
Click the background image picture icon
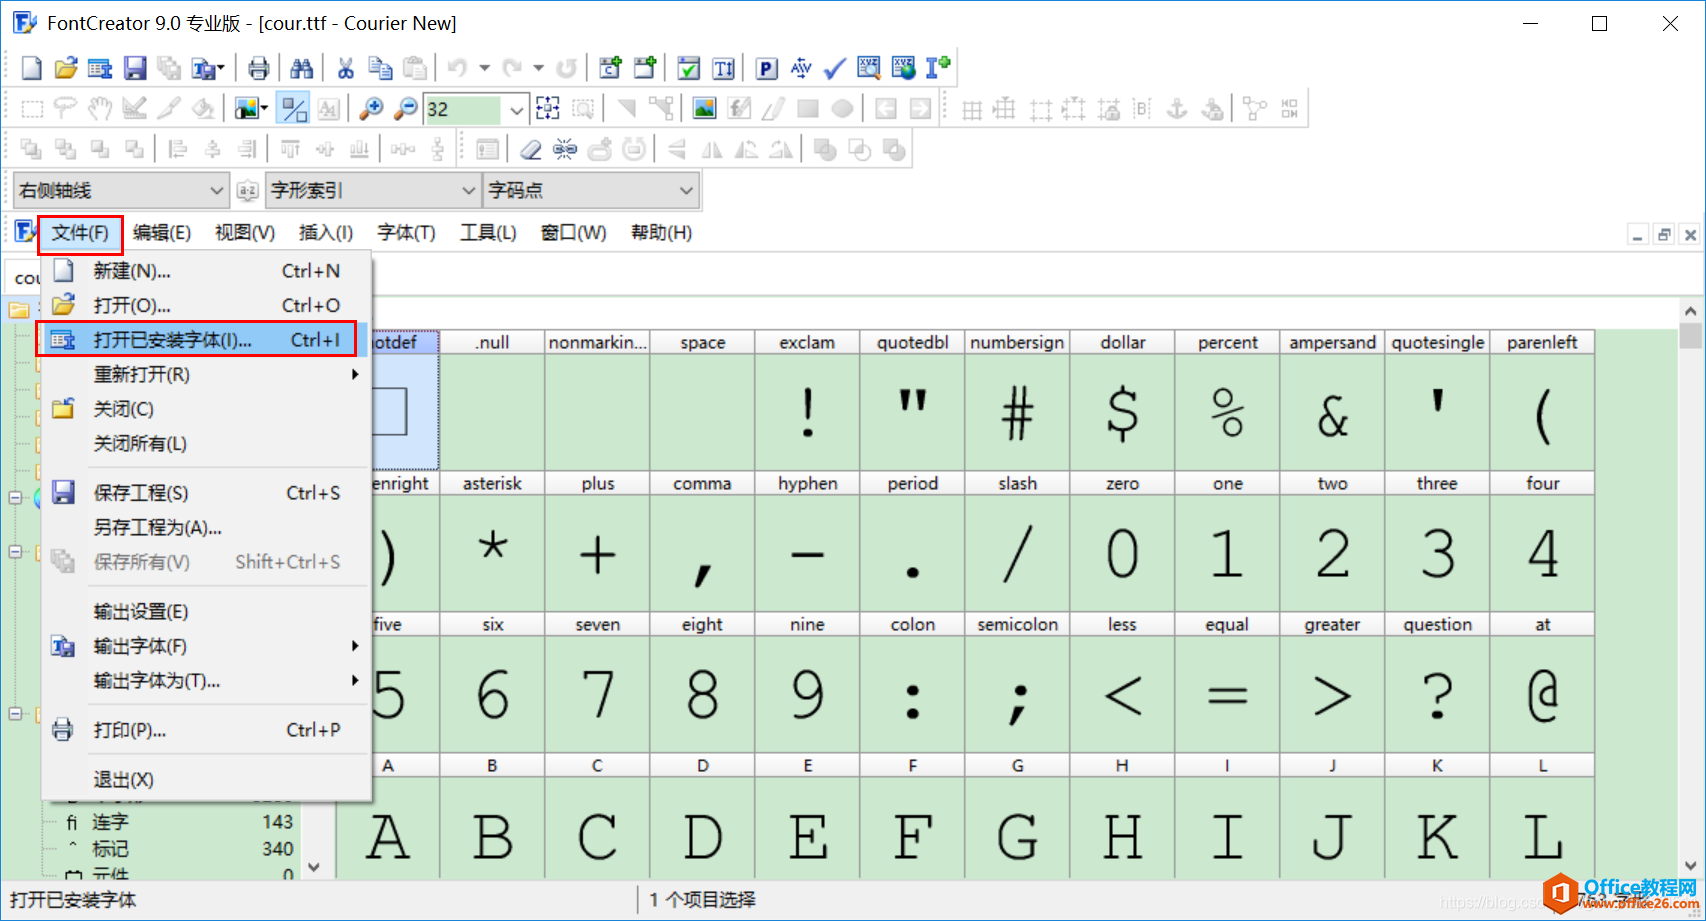pos(705,109)
